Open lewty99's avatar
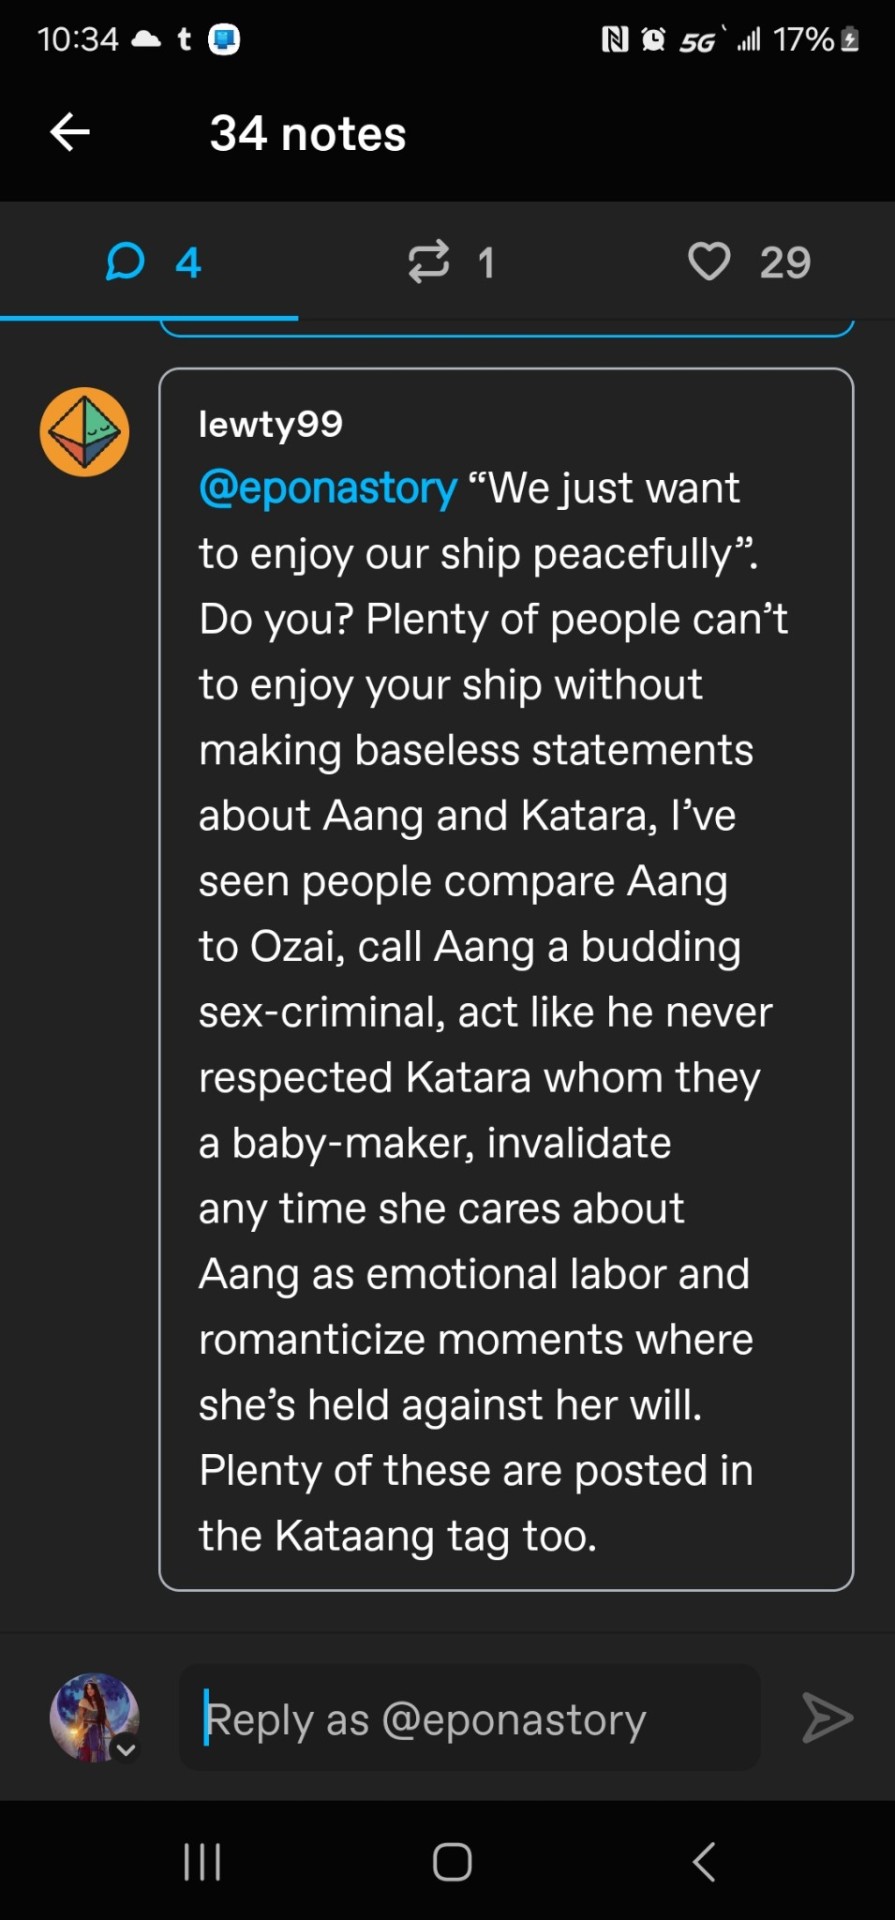This screenshot has width=895, height=1920. [85, 432]
